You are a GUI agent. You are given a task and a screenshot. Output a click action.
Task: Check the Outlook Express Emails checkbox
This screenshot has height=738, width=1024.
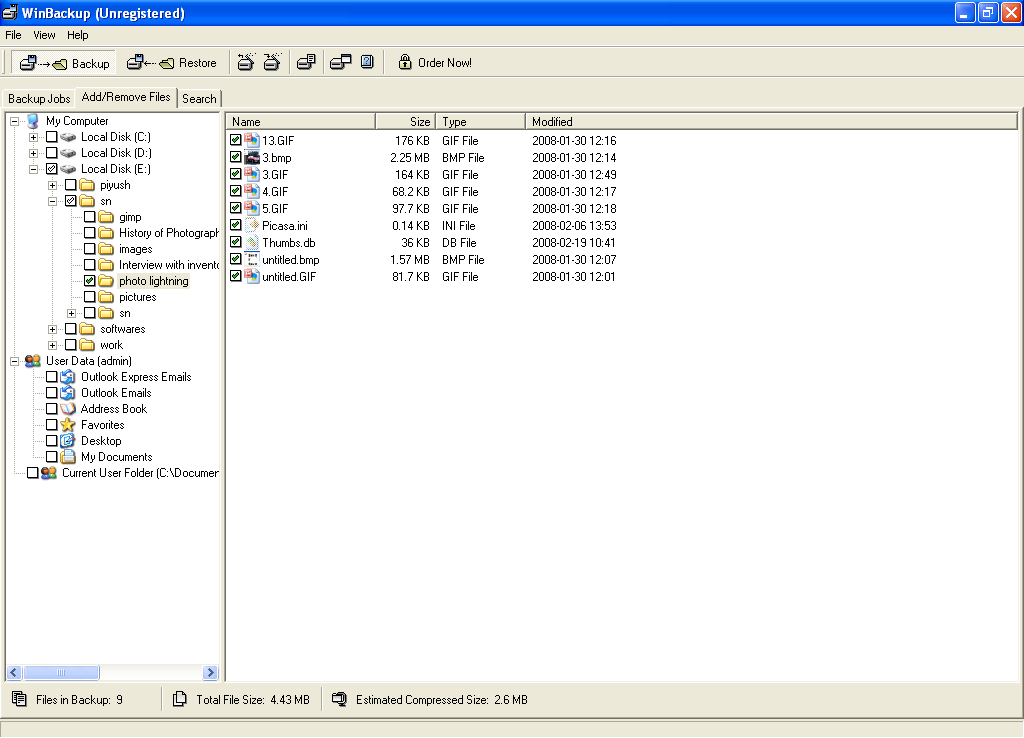[x=52, y=377]
